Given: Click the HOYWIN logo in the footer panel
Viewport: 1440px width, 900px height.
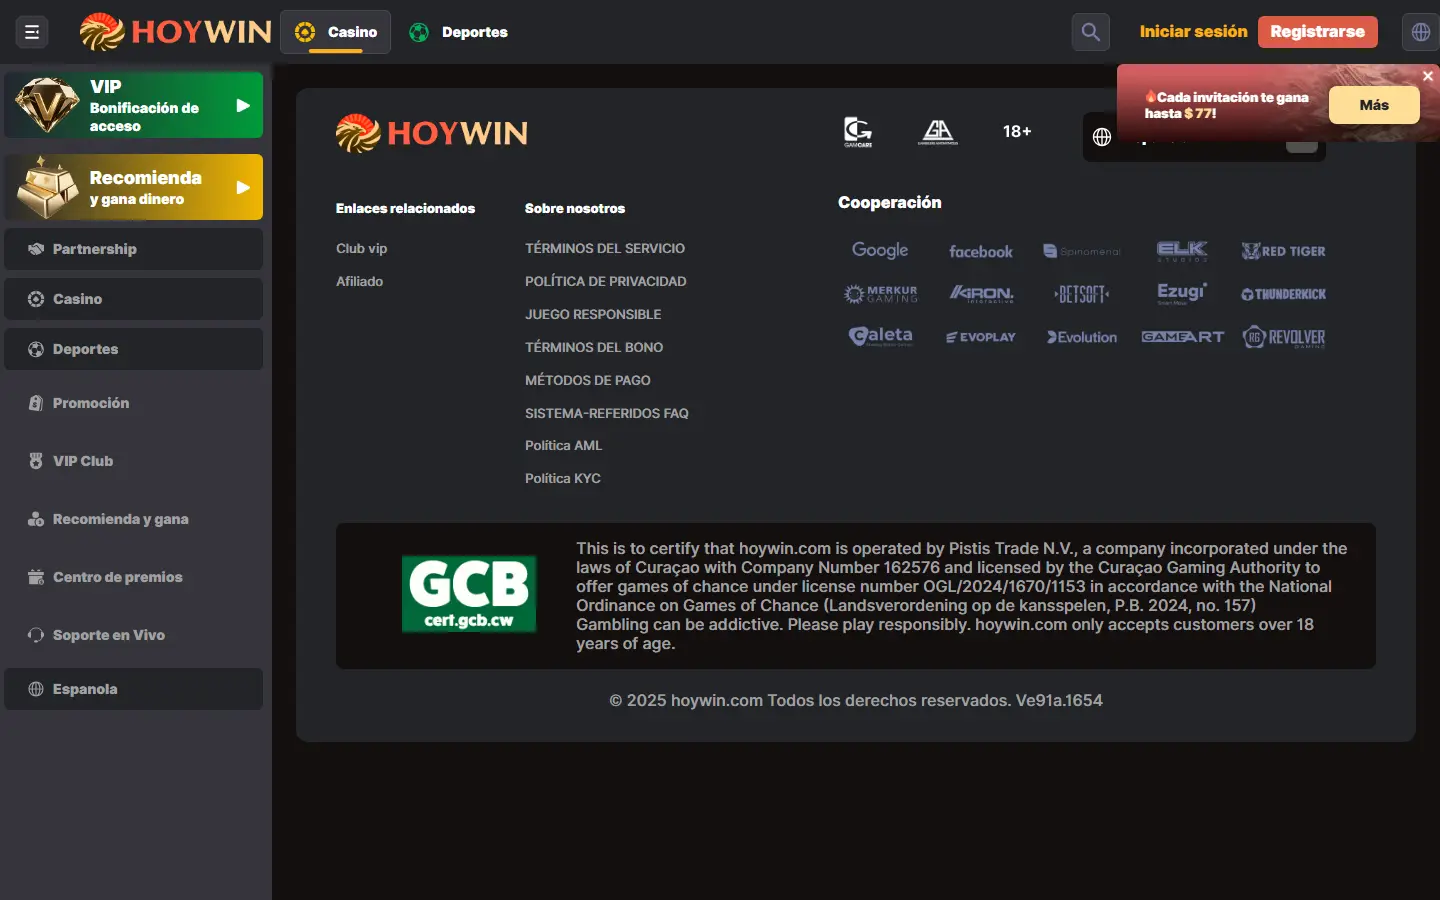Looking at the screenshot, I should 432,133.
